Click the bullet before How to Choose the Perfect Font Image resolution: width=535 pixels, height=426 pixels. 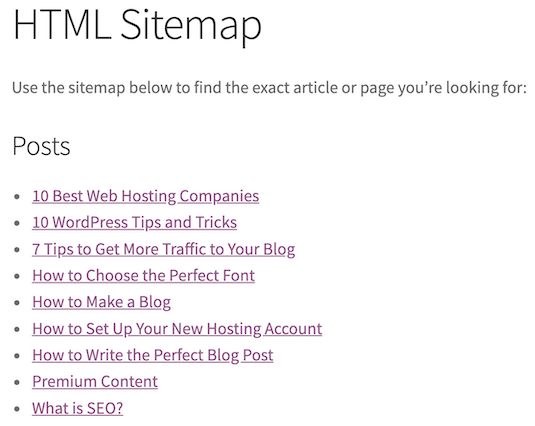tap(17, 276)
